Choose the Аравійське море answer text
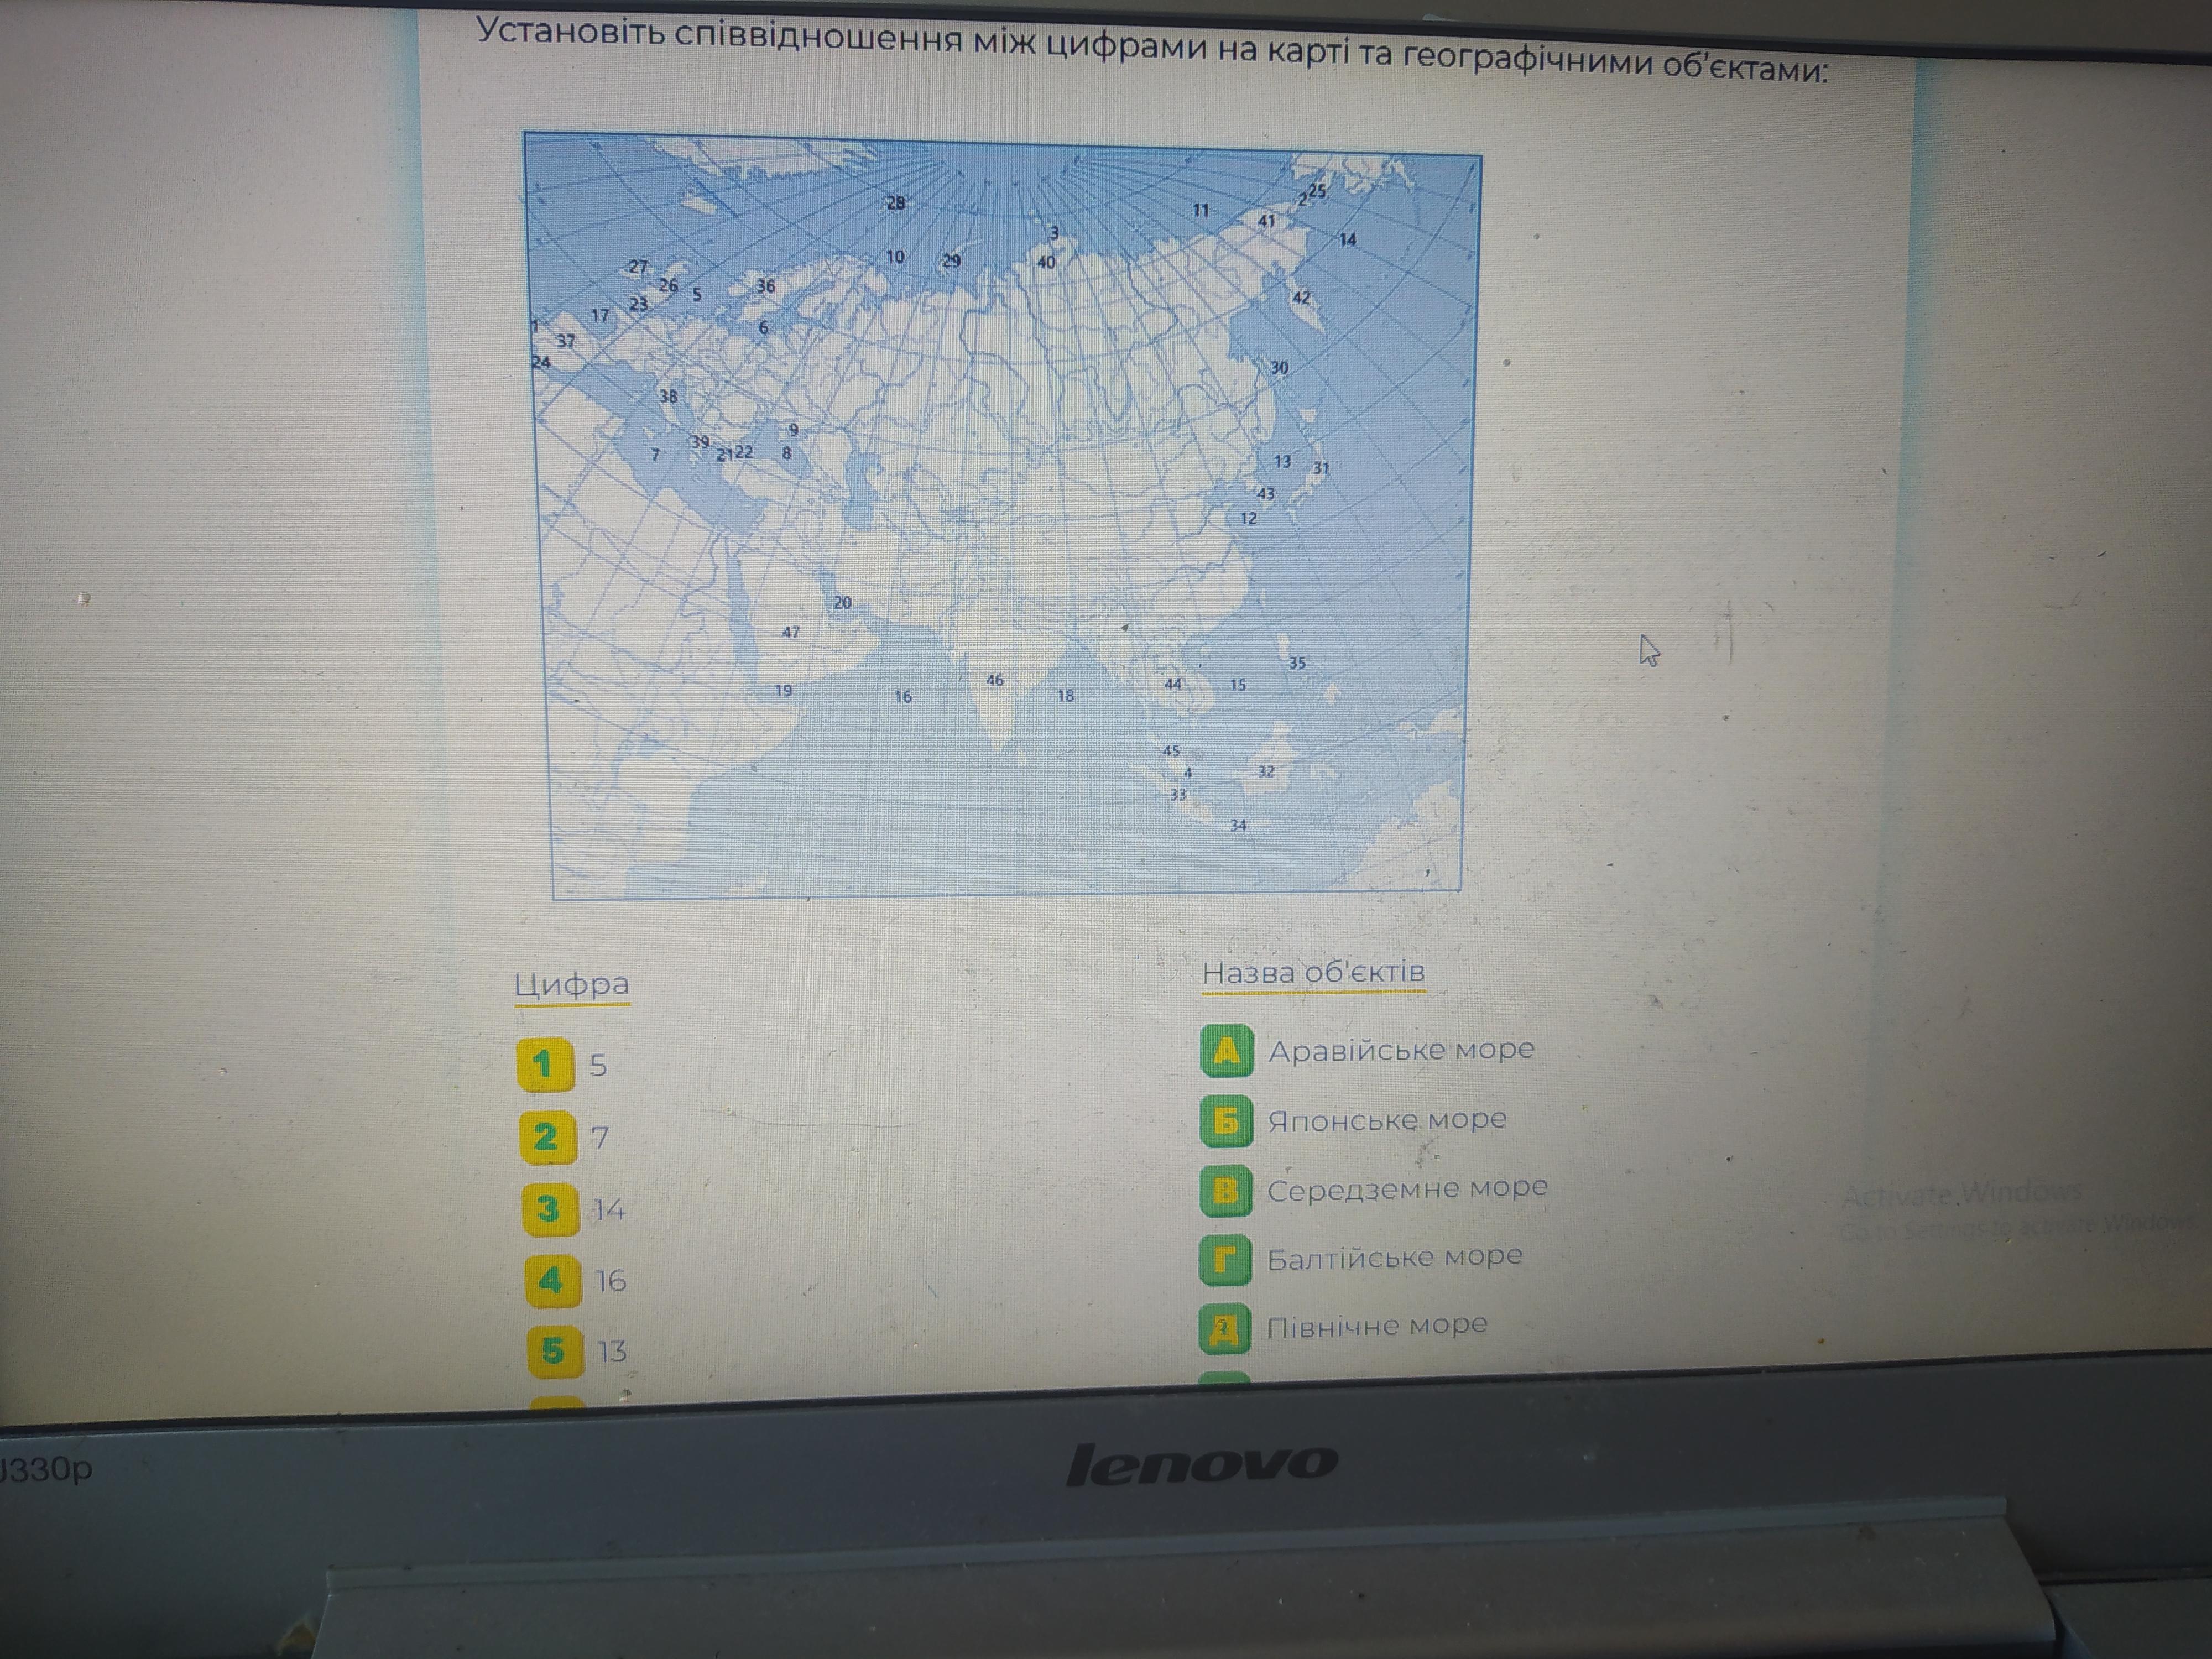Screen dimensions: 2212x1659 click(1401, 1050)
